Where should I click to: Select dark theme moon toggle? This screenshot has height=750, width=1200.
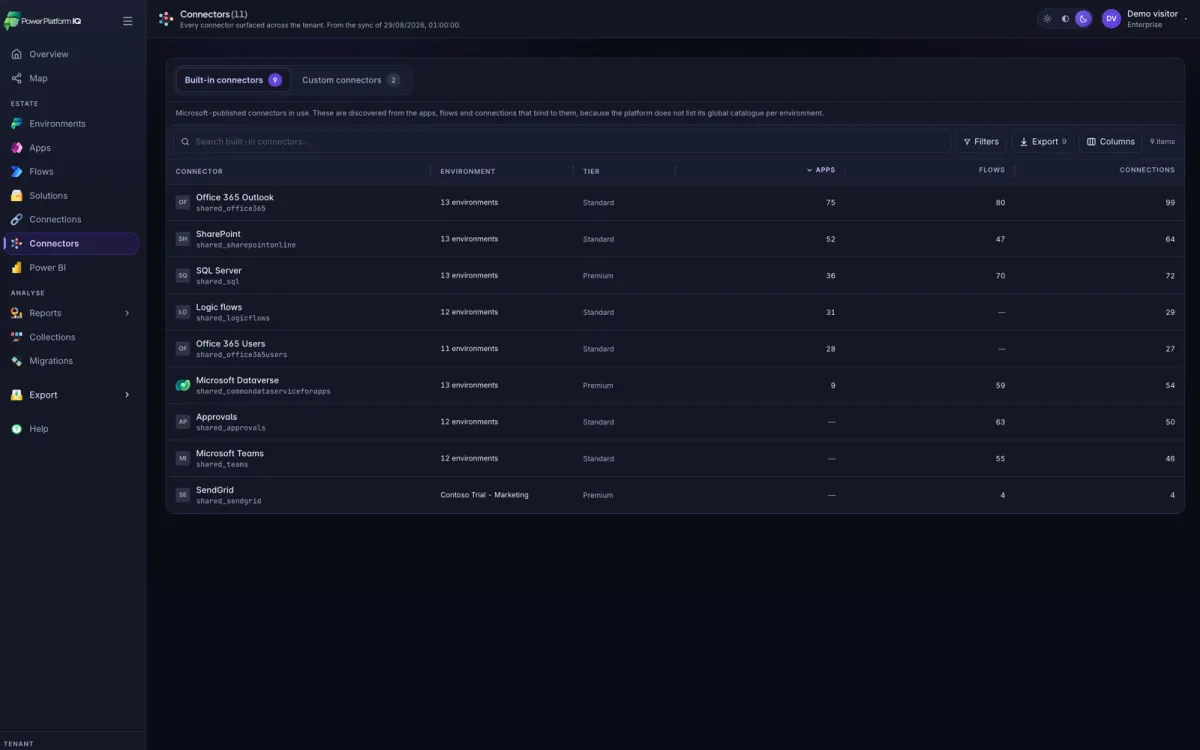(1083, 19)
